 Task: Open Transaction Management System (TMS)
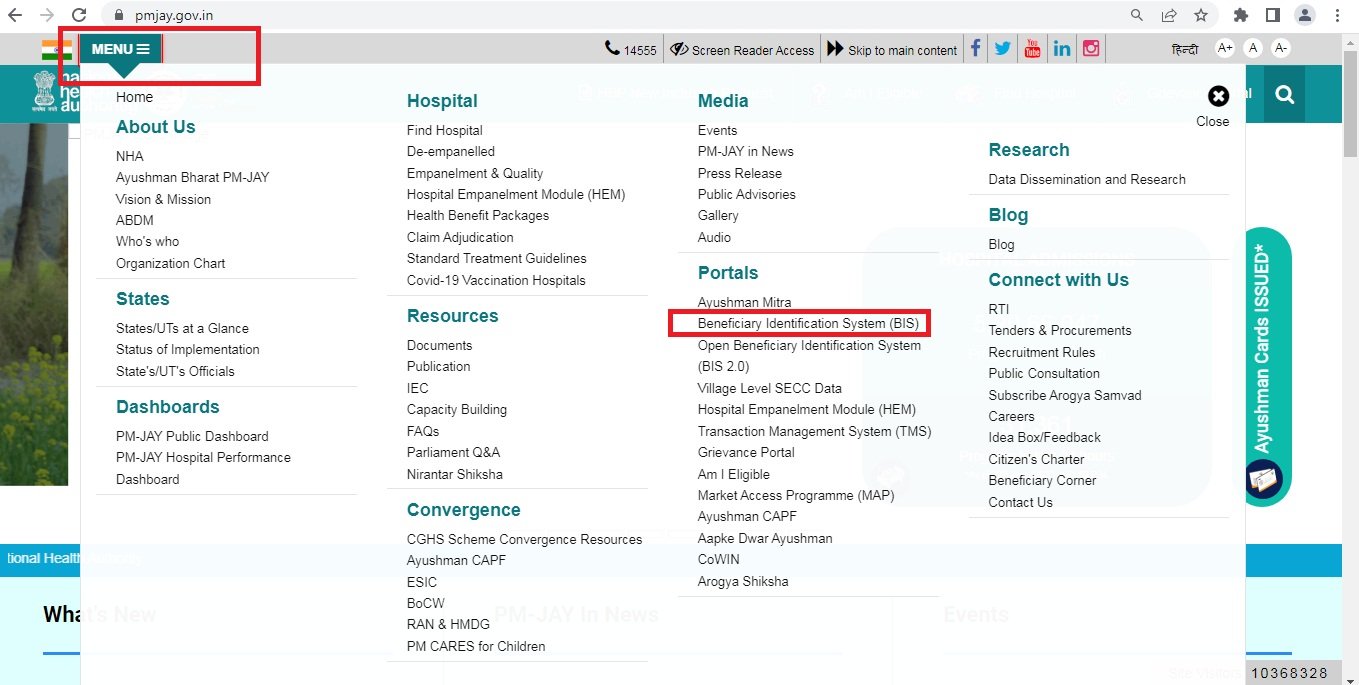tap(815, 431)
